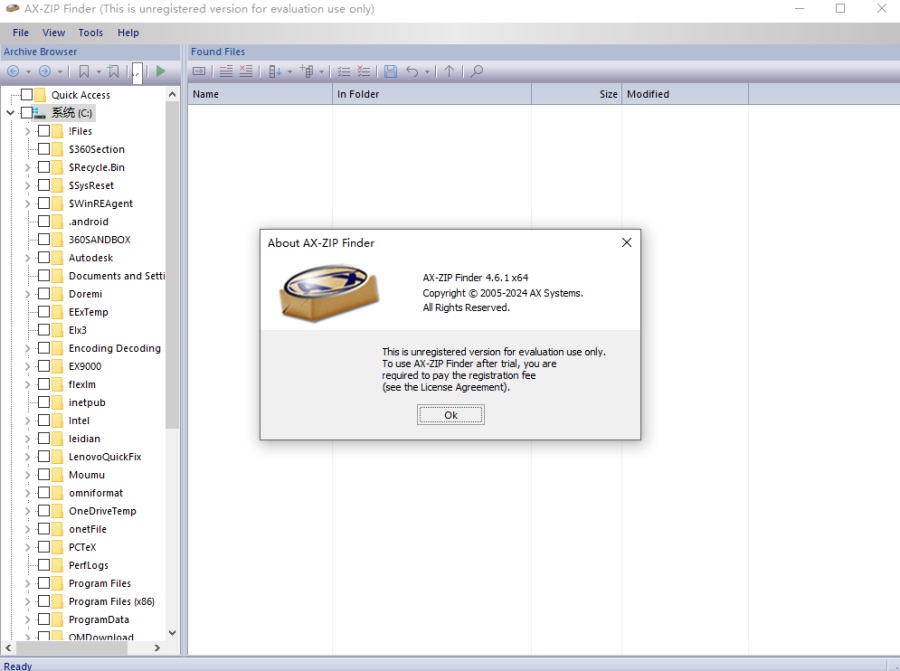Click the up arrow toolbar icon

pyautogui.click(x=449, y=71)
